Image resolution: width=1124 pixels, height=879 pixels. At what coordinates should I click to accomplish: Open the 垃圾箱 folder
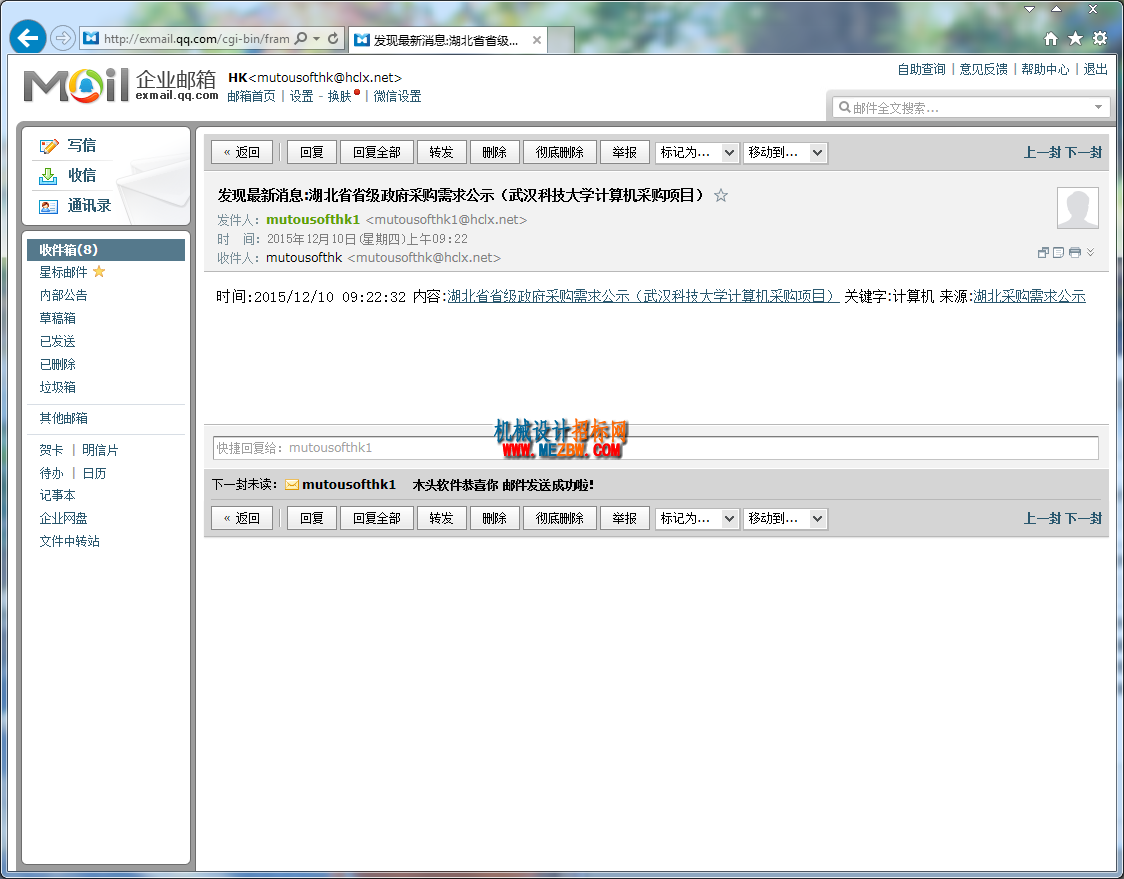(x=57, y=387)
